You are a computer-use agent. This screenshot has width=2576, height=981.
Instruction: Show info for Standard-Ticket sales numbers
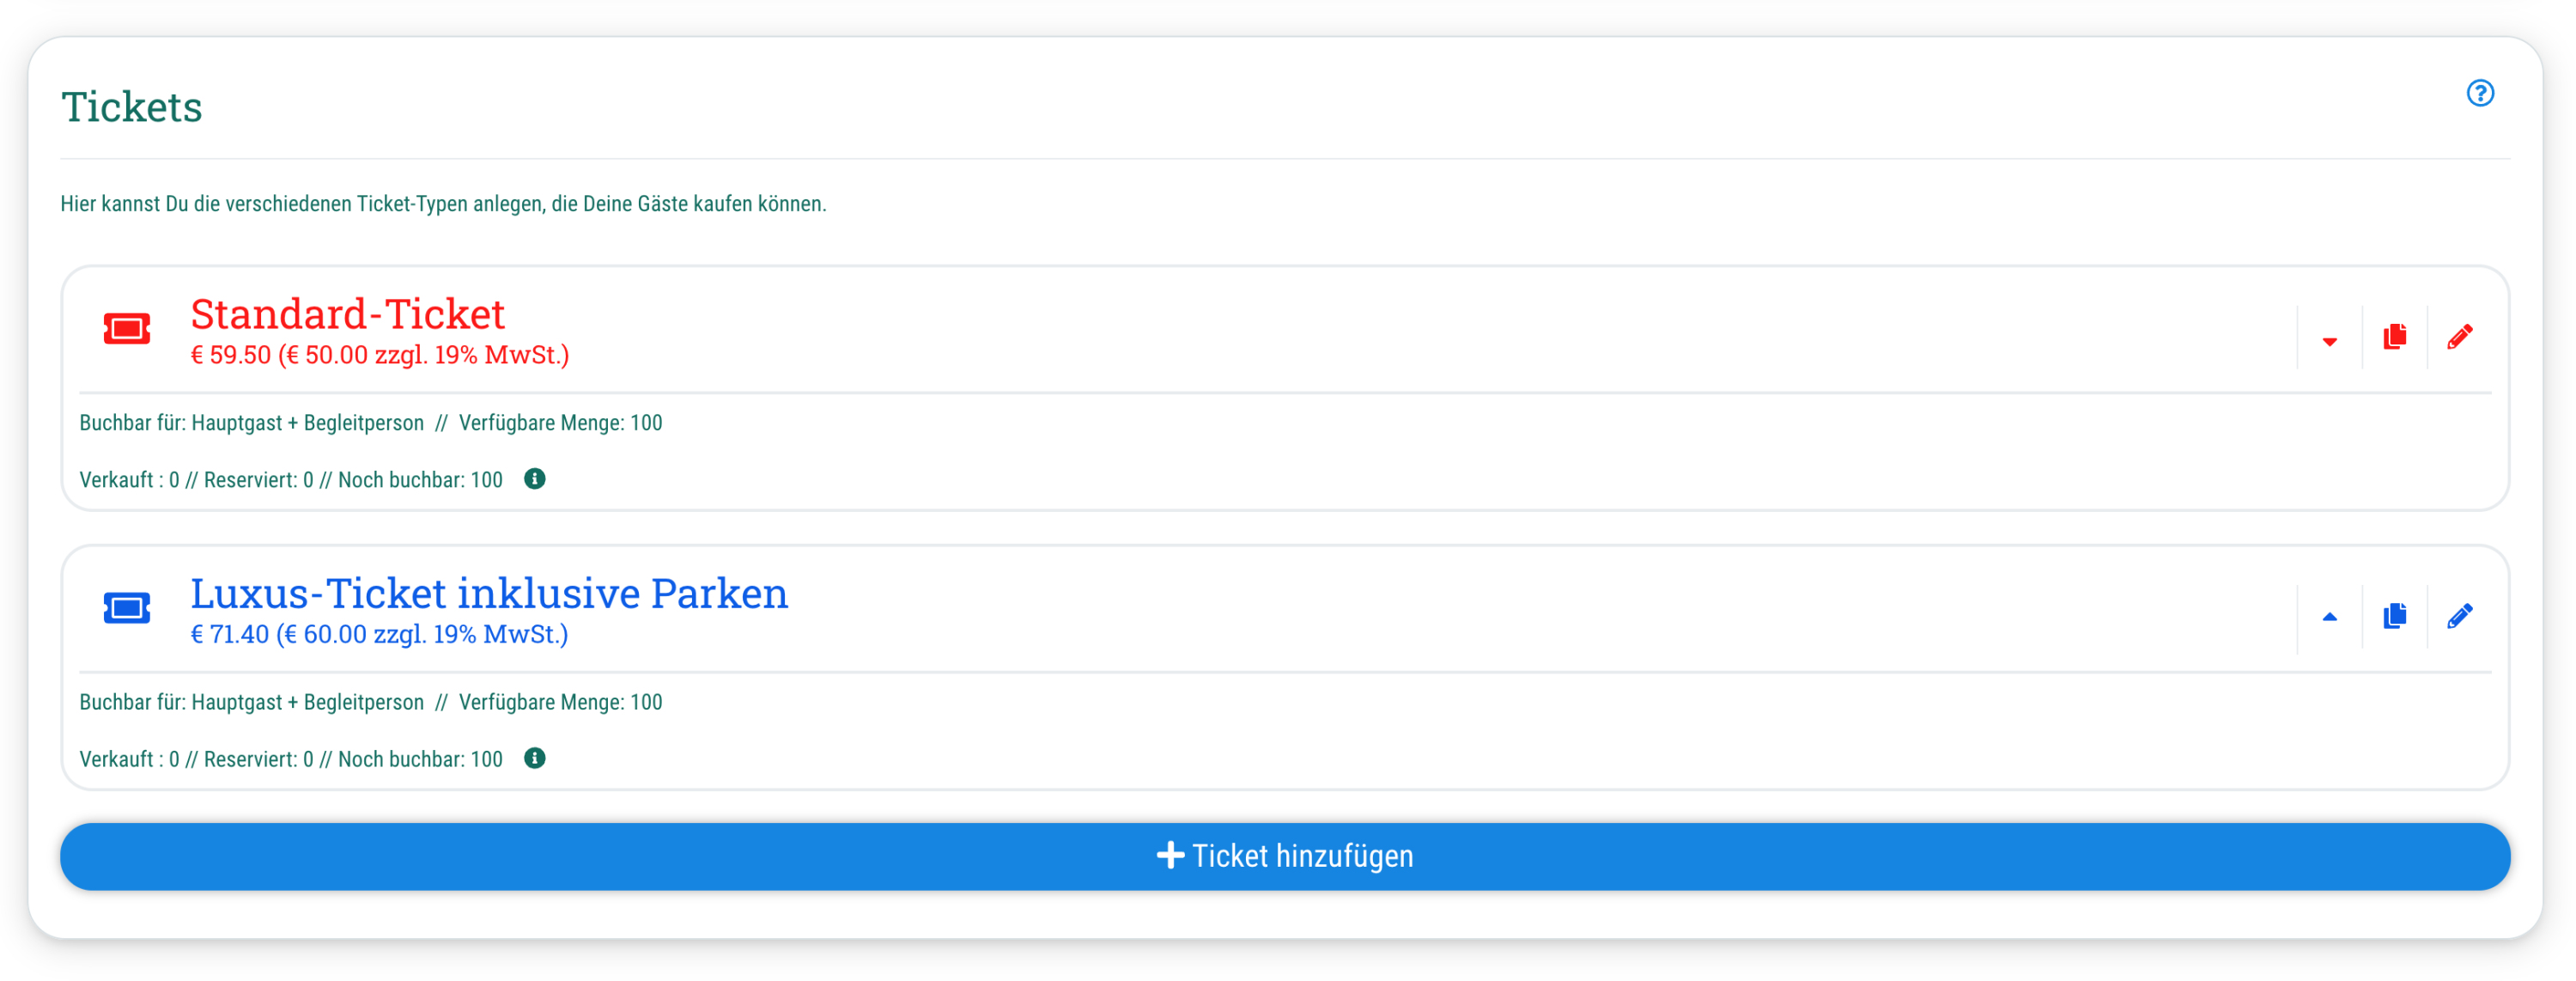(535, 479)
